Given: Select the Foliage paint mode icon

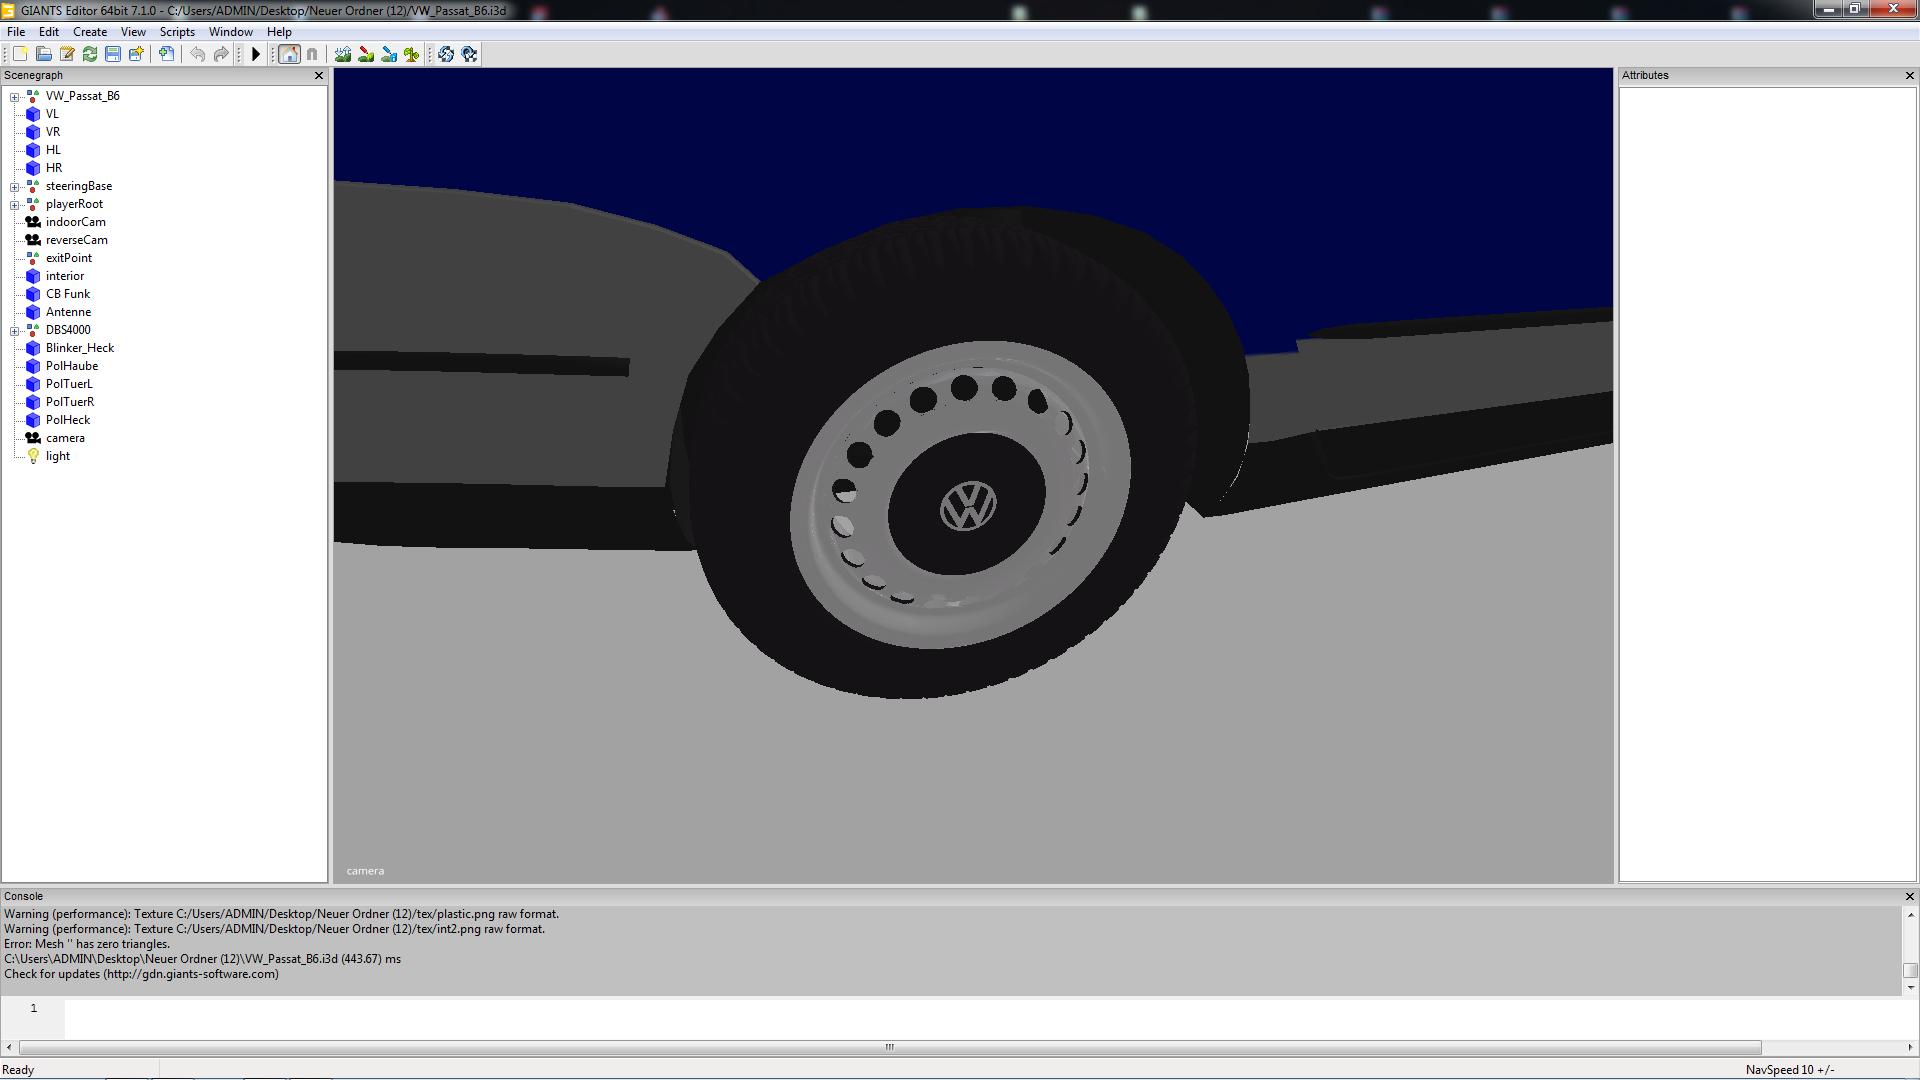Looking at the screenshot, I should pyautogui.click(x=411, y=54).
